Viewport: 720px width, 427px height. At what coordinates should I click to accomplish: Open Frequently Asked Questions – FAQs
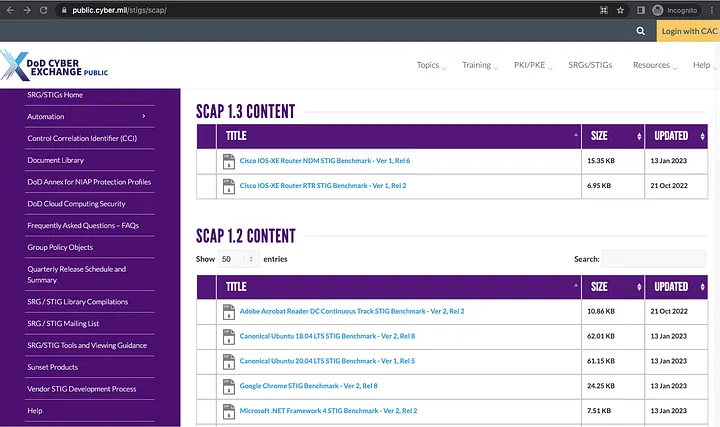pos(83,225)
